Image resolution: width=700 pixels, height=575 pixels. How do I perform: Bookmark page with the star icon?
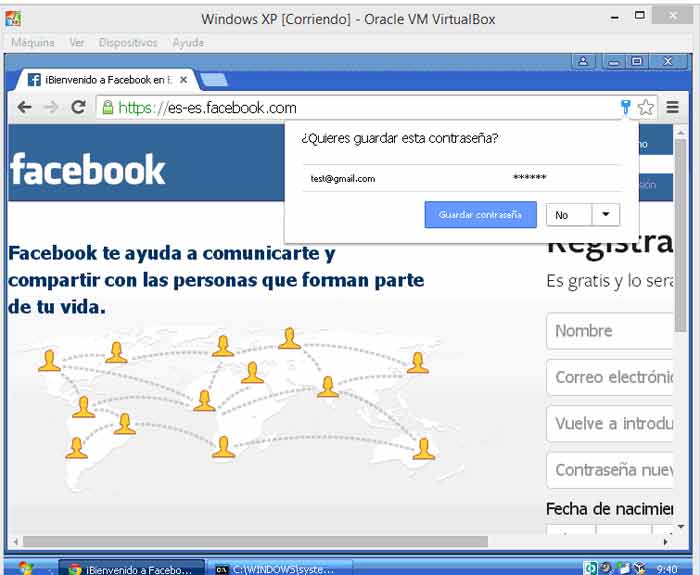tap(646, 108)
